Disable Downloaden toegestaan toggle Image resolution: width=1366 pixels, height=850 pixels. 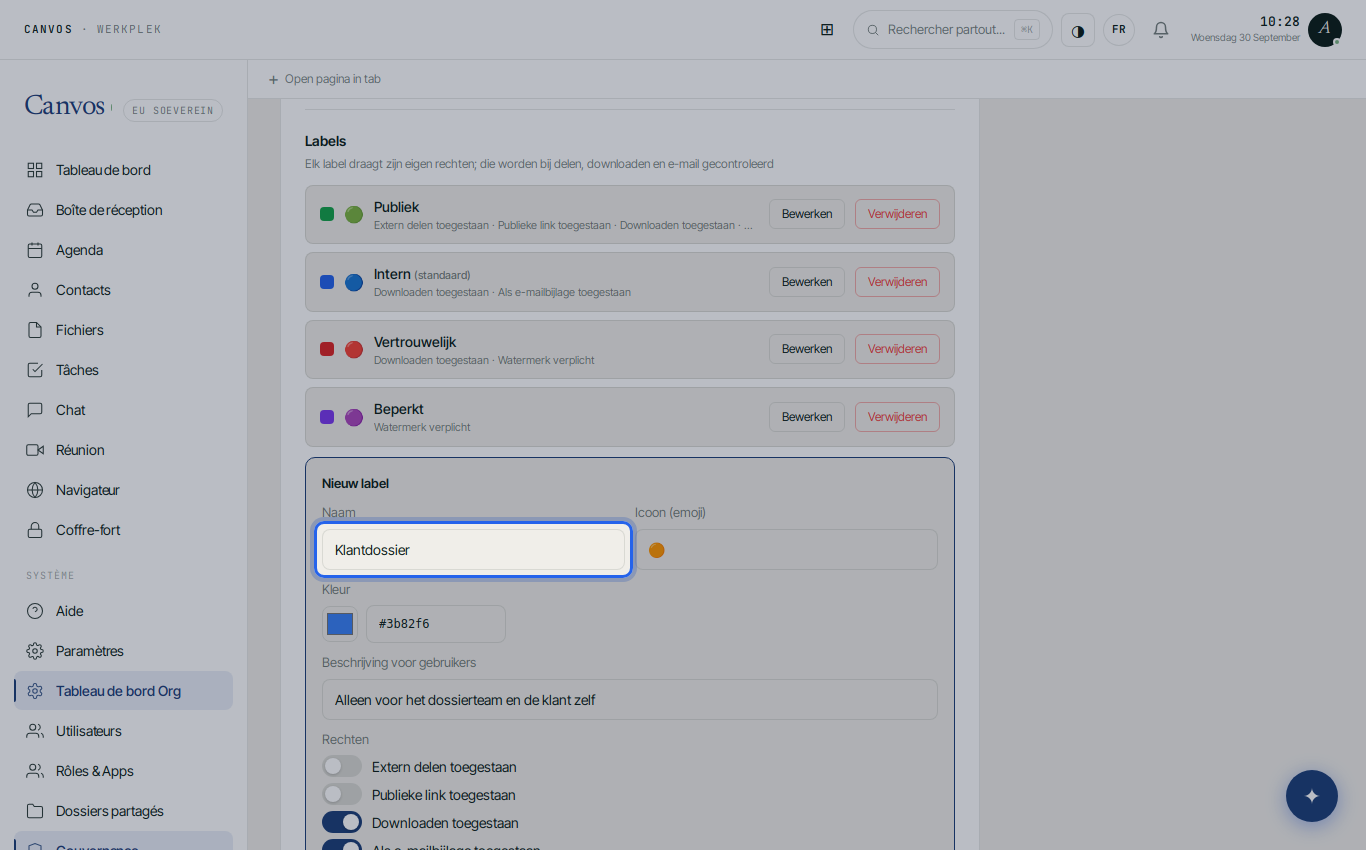pyautogui.click(x=342, y=823)
